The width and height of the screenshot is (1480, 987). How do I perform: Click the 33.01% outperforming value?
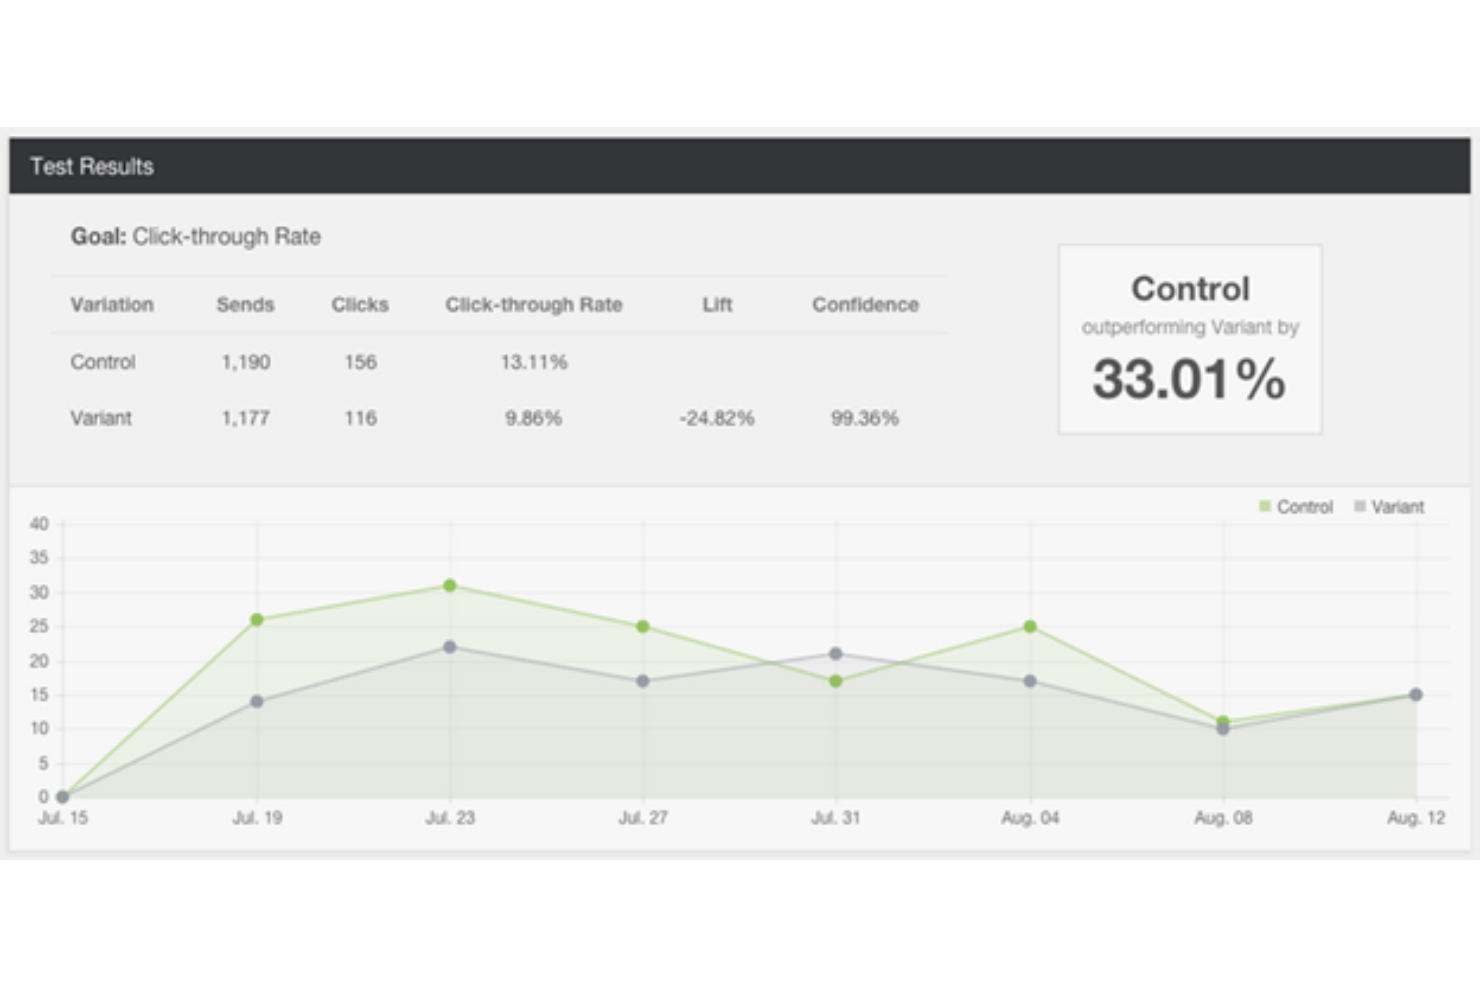point(1189,379)
